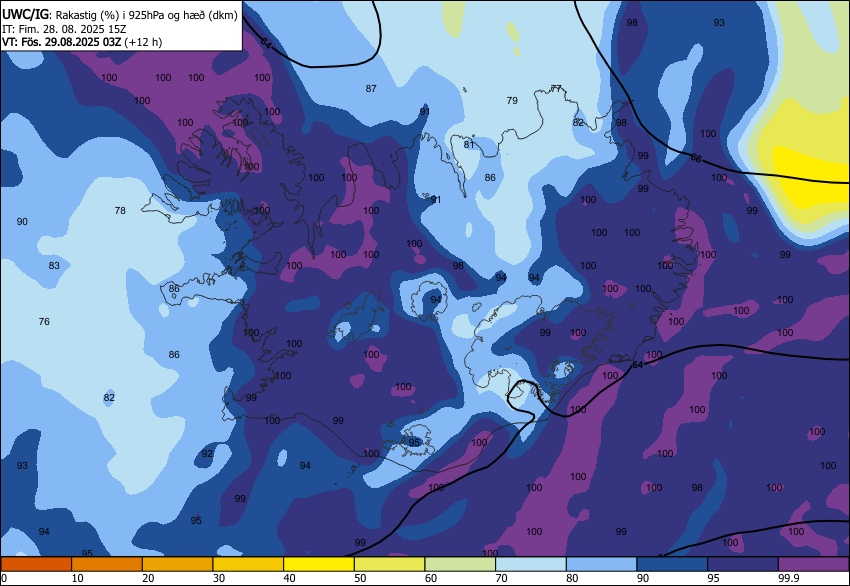Click the '66' height contour label
The width and height of the screenshot is (850, 586).
click(696, 158)
